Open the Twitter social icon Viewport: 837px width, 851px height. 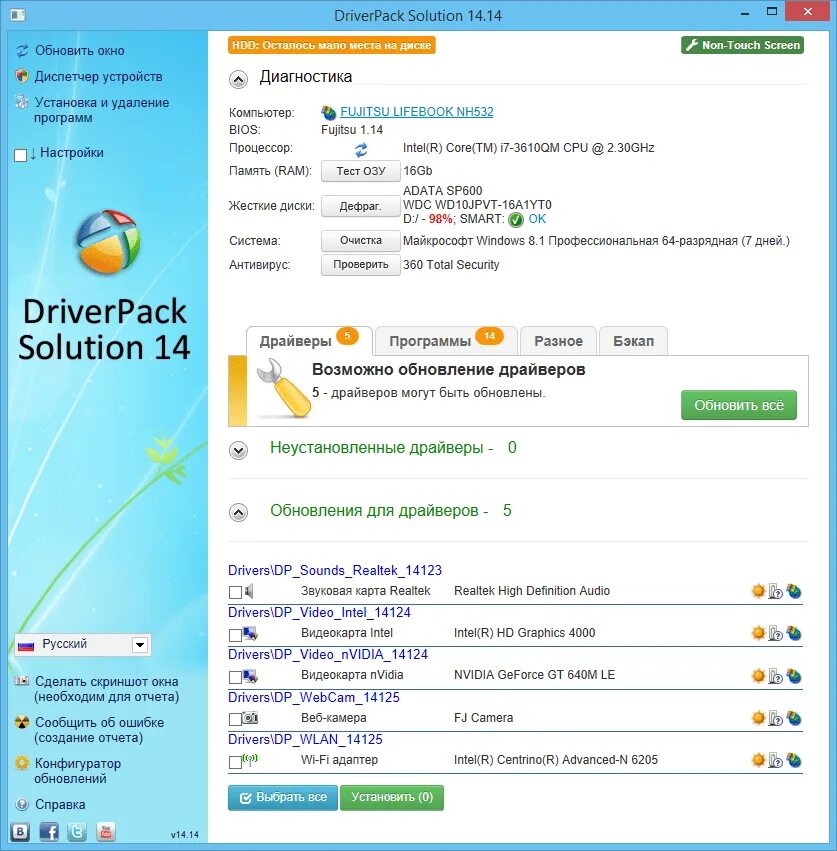point(77,831)
